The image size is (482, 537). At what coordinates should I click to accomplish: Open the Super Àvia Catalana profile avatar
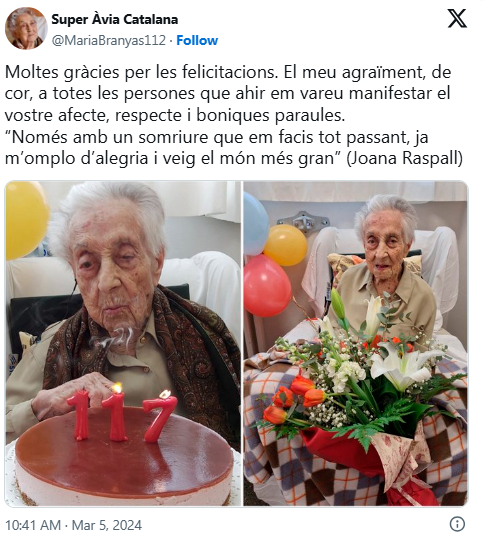26,28
